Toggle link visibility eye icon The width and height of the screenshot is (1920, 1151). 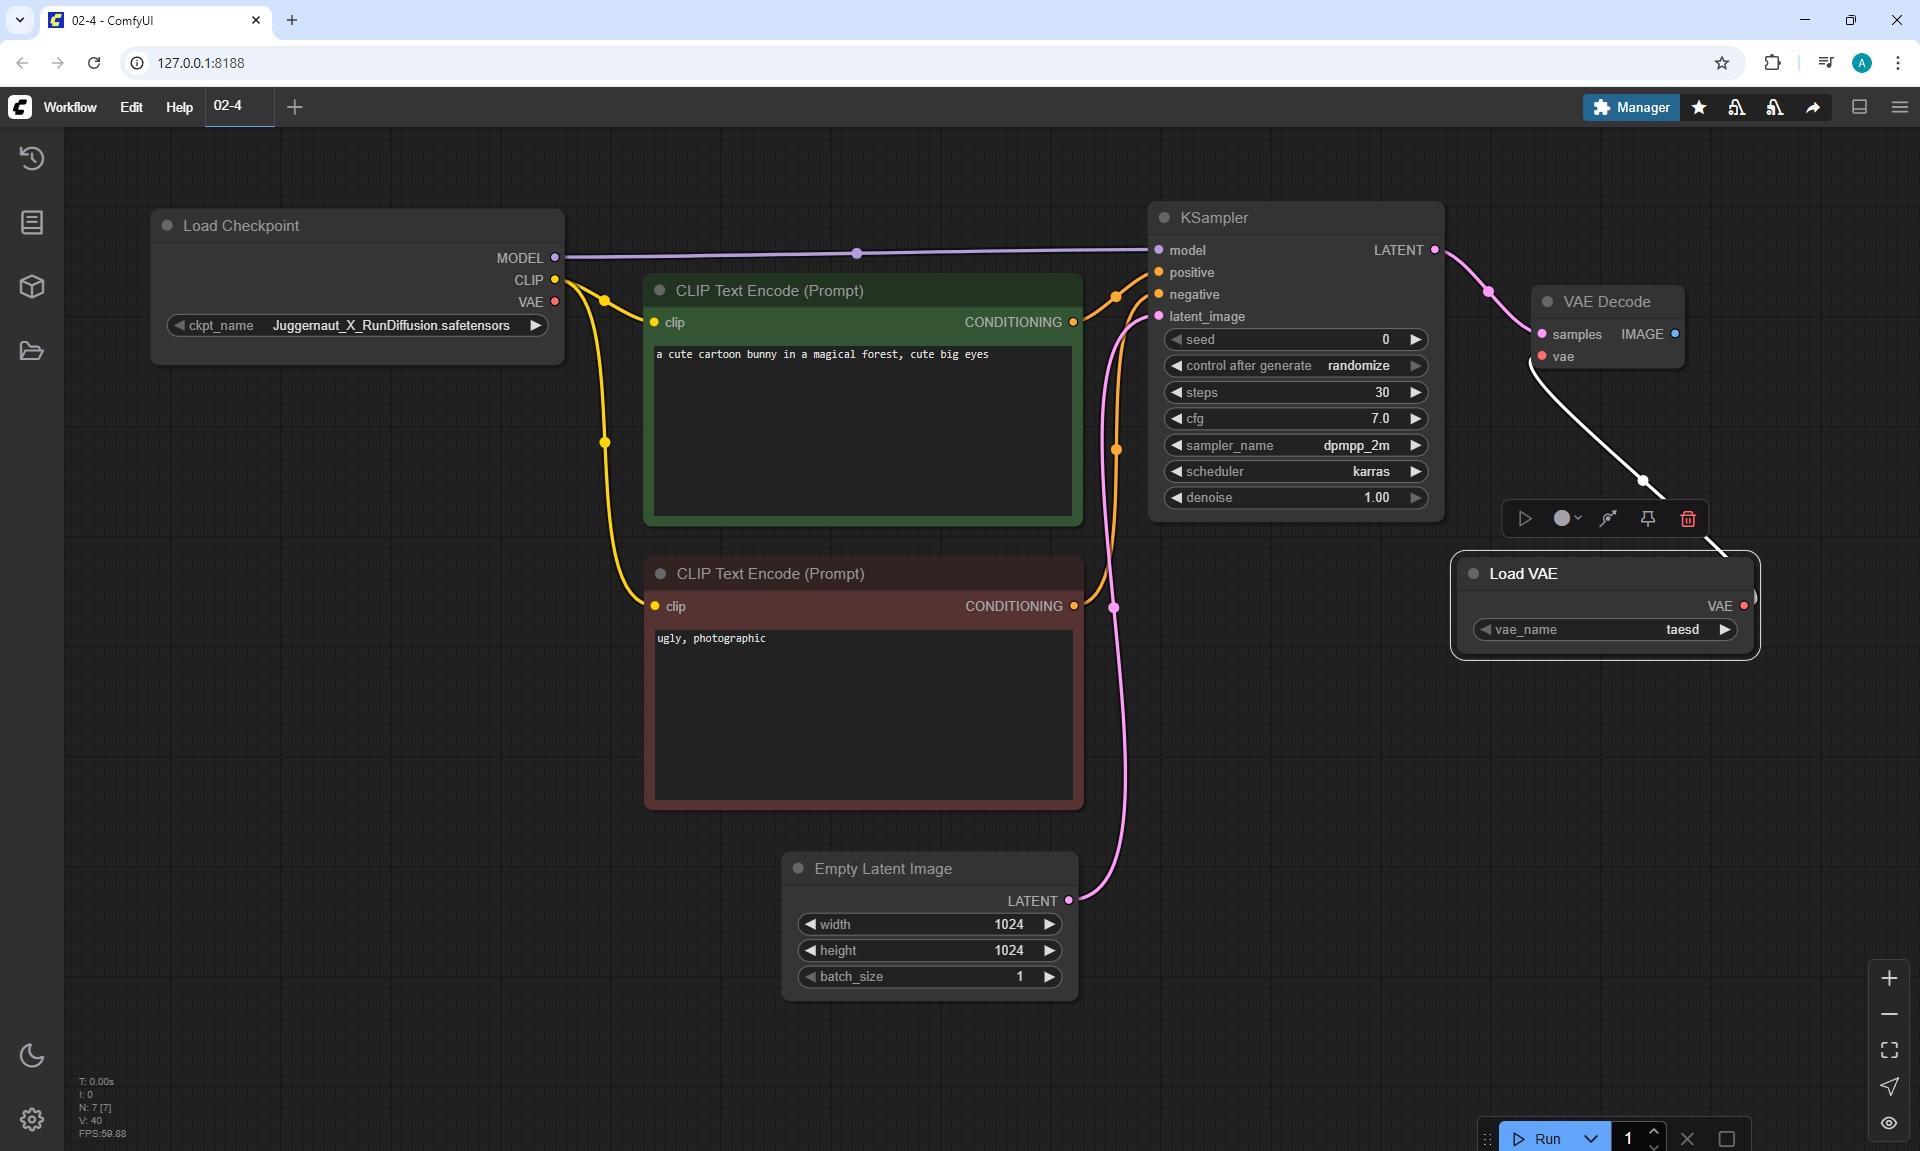(x=1889, y=1123)
